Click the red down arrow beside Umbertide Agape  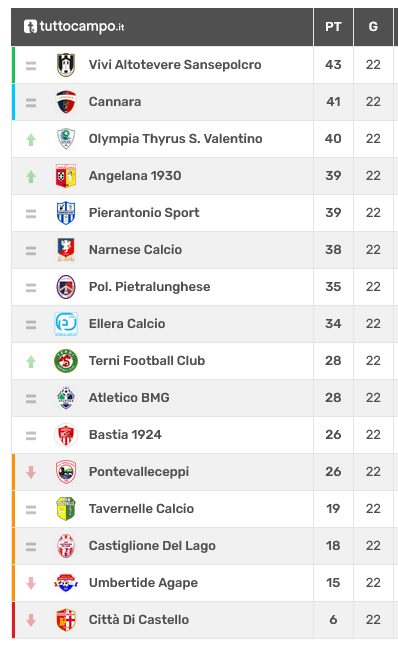tap(31, 583)
